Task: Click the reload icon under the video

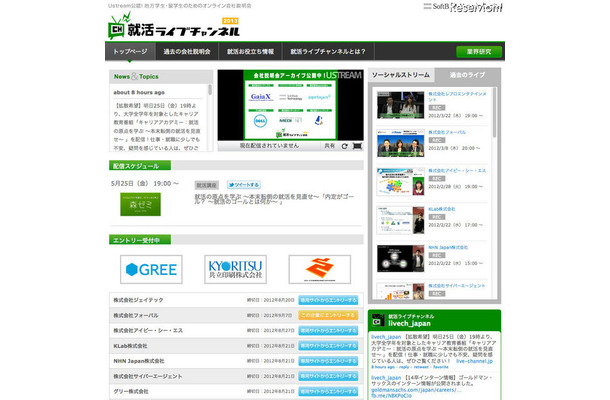Action: [344, 146]
